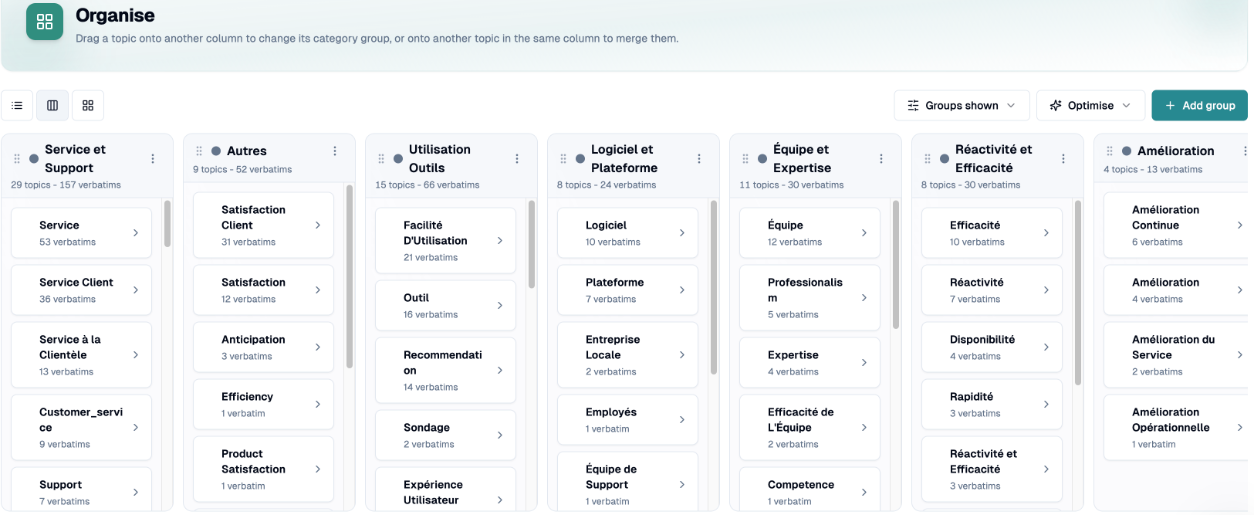1254x515 pixels.
Task: Select the Disponibilité topic card
Action: point(991,347)
